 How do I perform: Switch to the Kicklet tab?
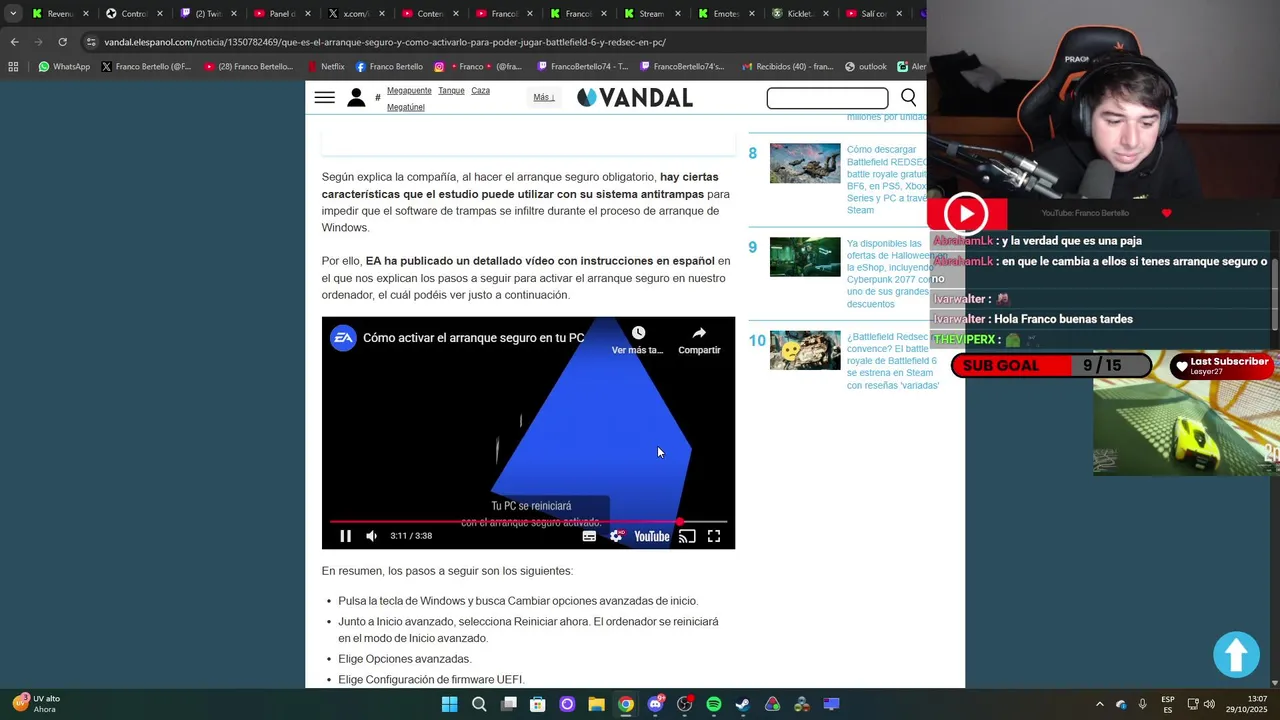click(799, 14)
